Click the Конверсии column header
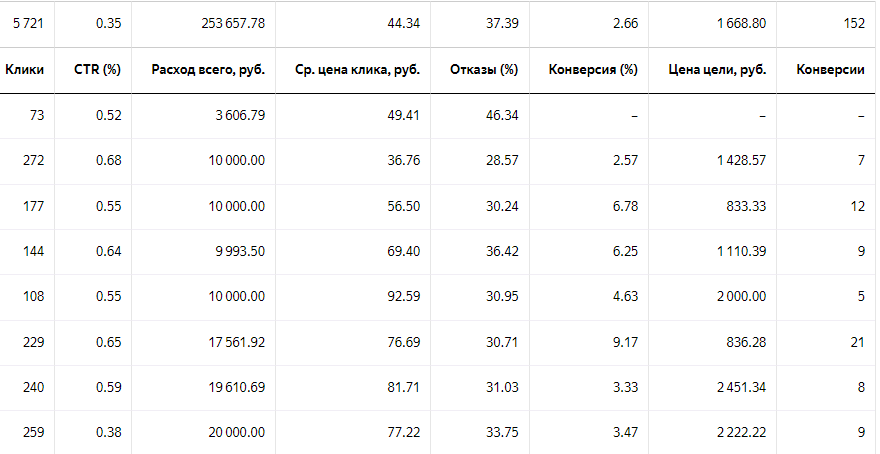The image size is (880, 454). coord(831,70)
